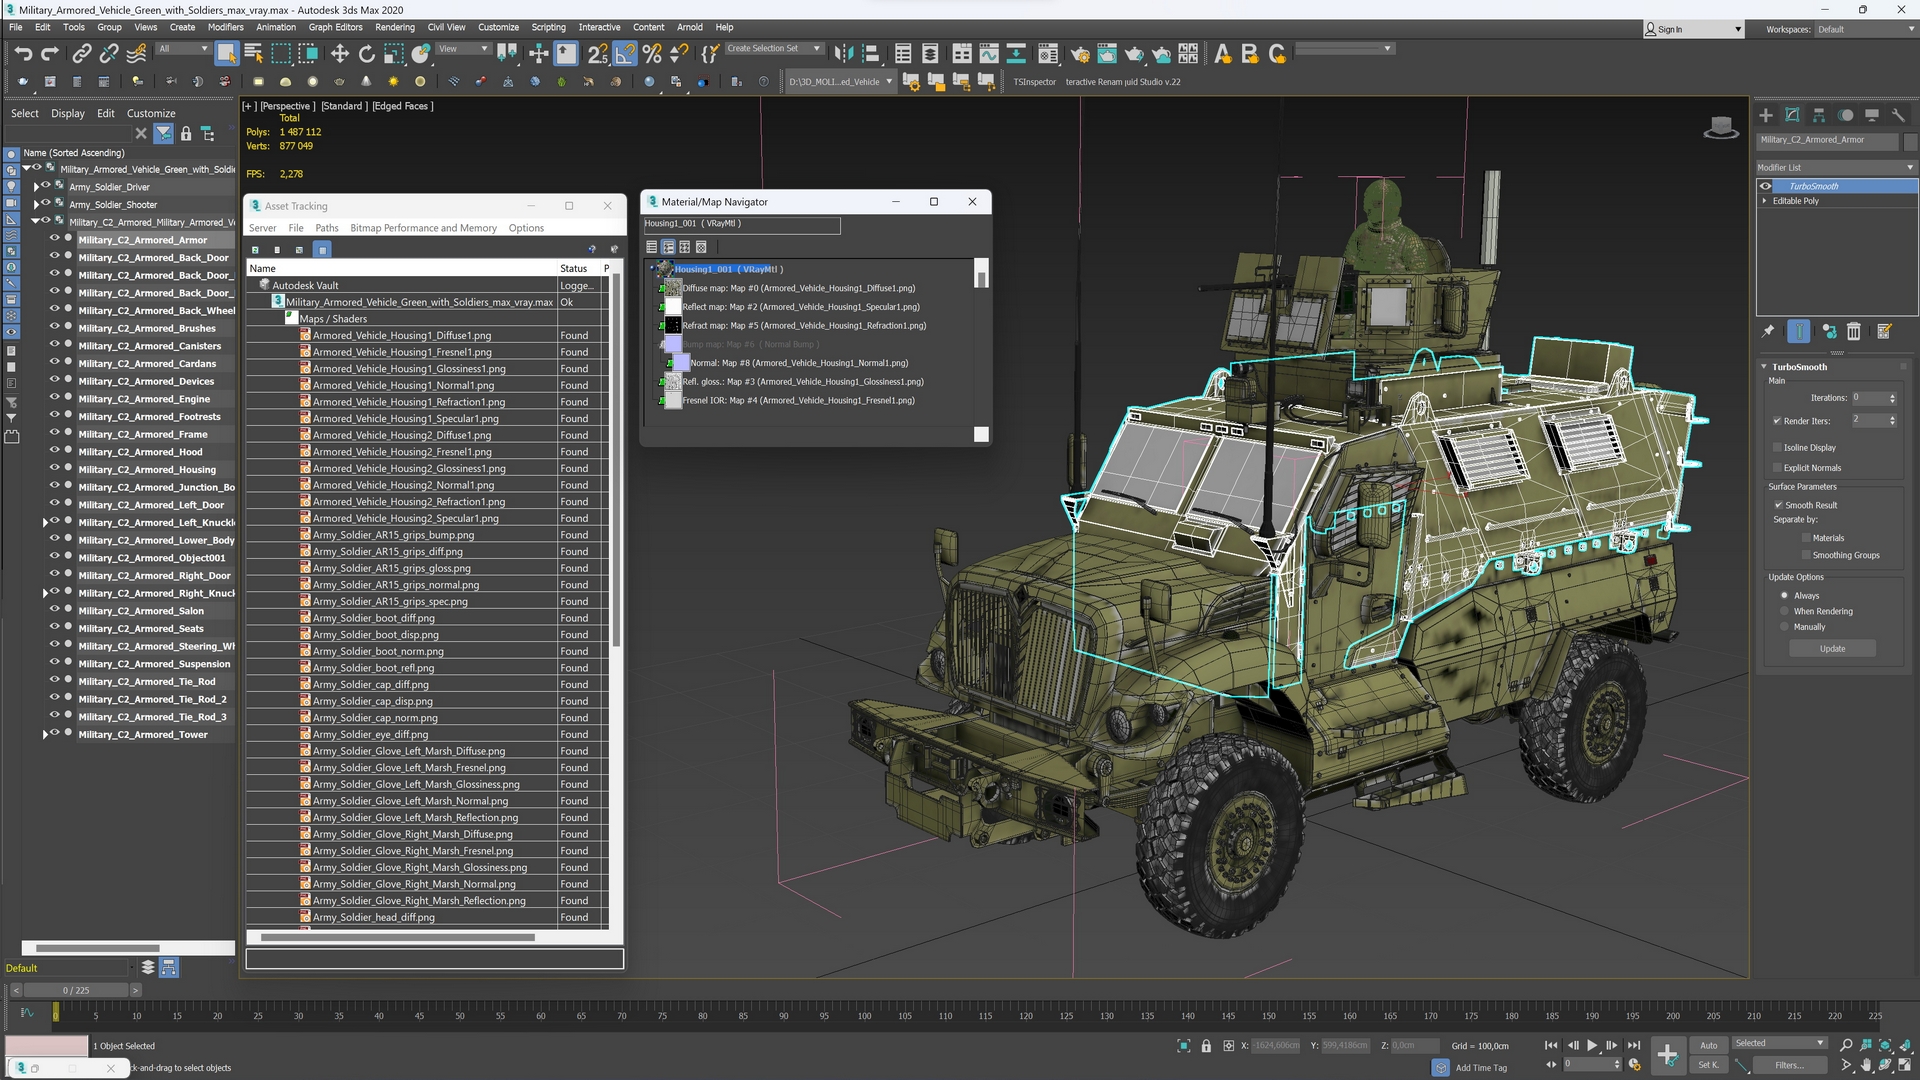
Task: Enable Isoline Display checkbox
Action: pos(1777,448)
